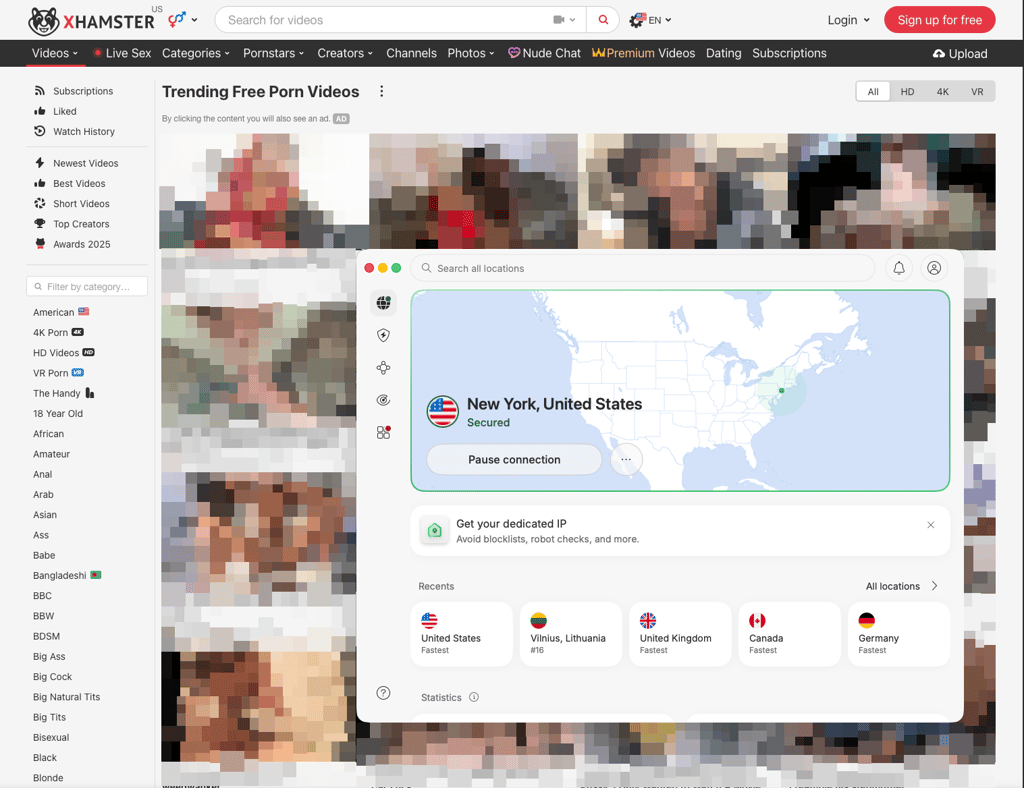Connect to United States recent location
The width and height of the screenshot is (1024, 788).
pyautogui.click(x=462, y=634)
